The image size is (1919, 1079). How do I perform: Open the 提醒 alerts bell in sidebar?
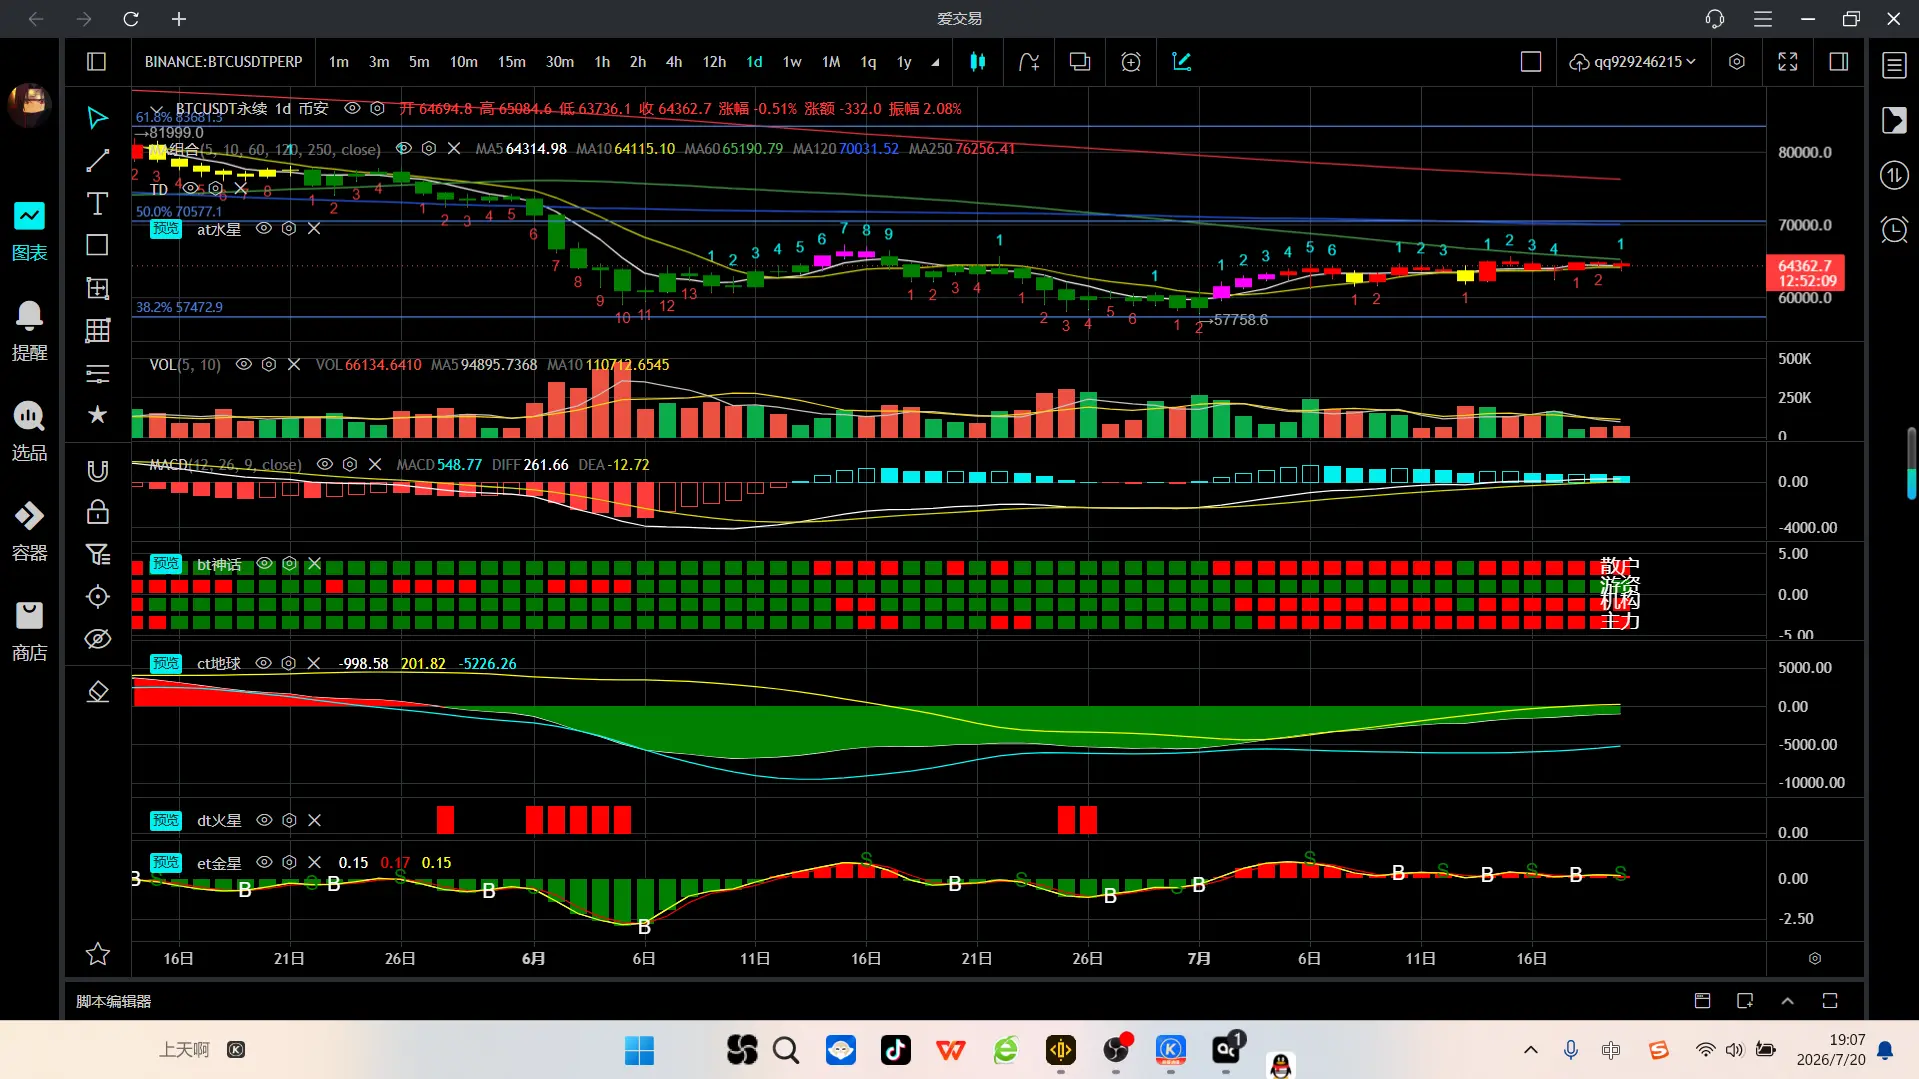pos(29,331)
